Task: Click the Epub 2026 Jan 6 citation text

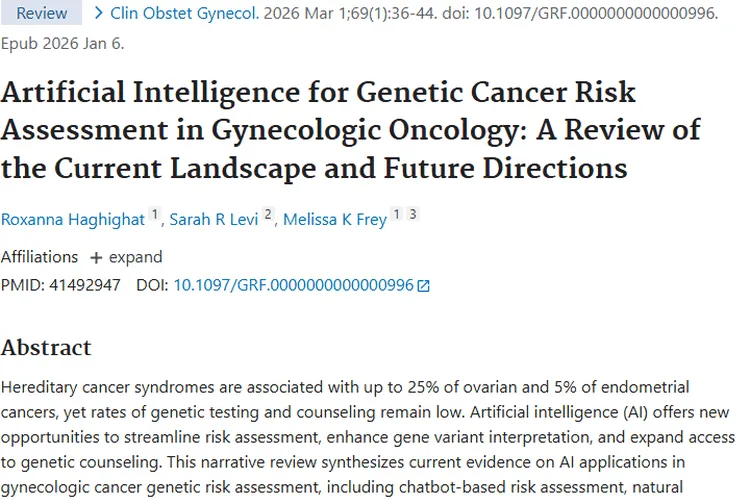Action: click(x=62, y=44)
